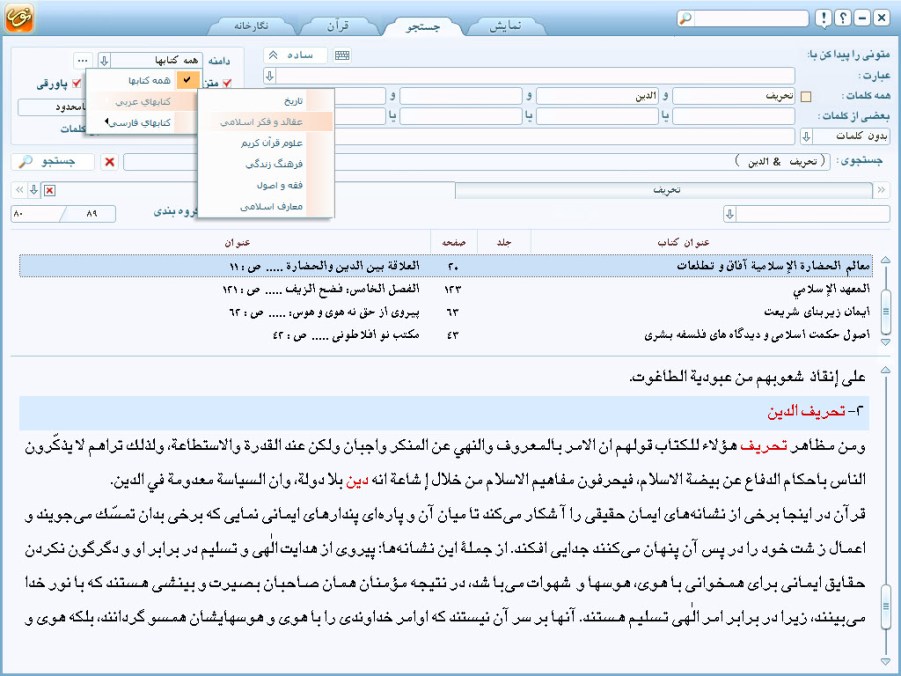Open the بدون کلمات dropdown
Viewport: 901px width, 676px height.
(x=806, y=136)
